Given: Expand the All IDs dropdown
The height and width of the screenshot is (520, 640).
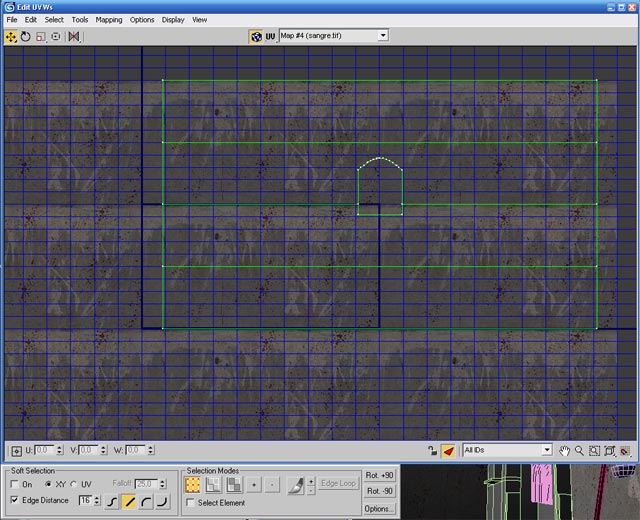Looking at the screenshot, I should click(507, 450).
